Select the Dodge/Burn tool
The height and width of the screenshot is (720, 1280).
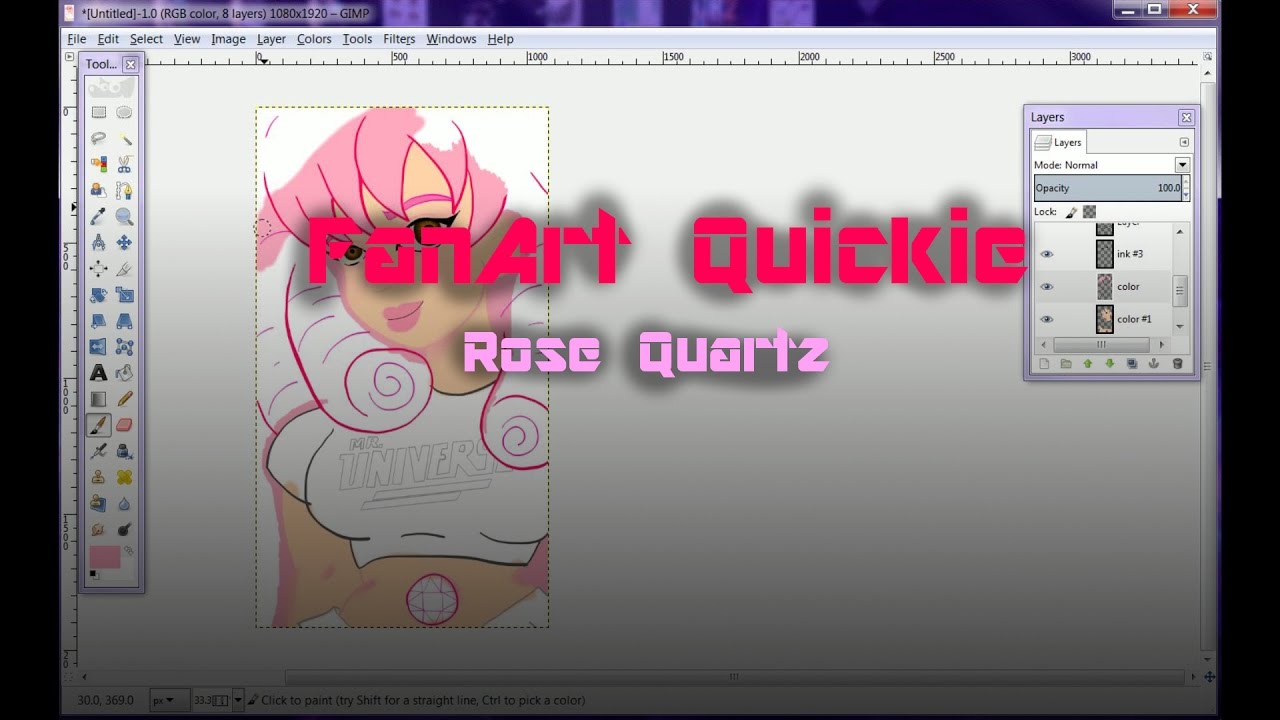(124, 529)
